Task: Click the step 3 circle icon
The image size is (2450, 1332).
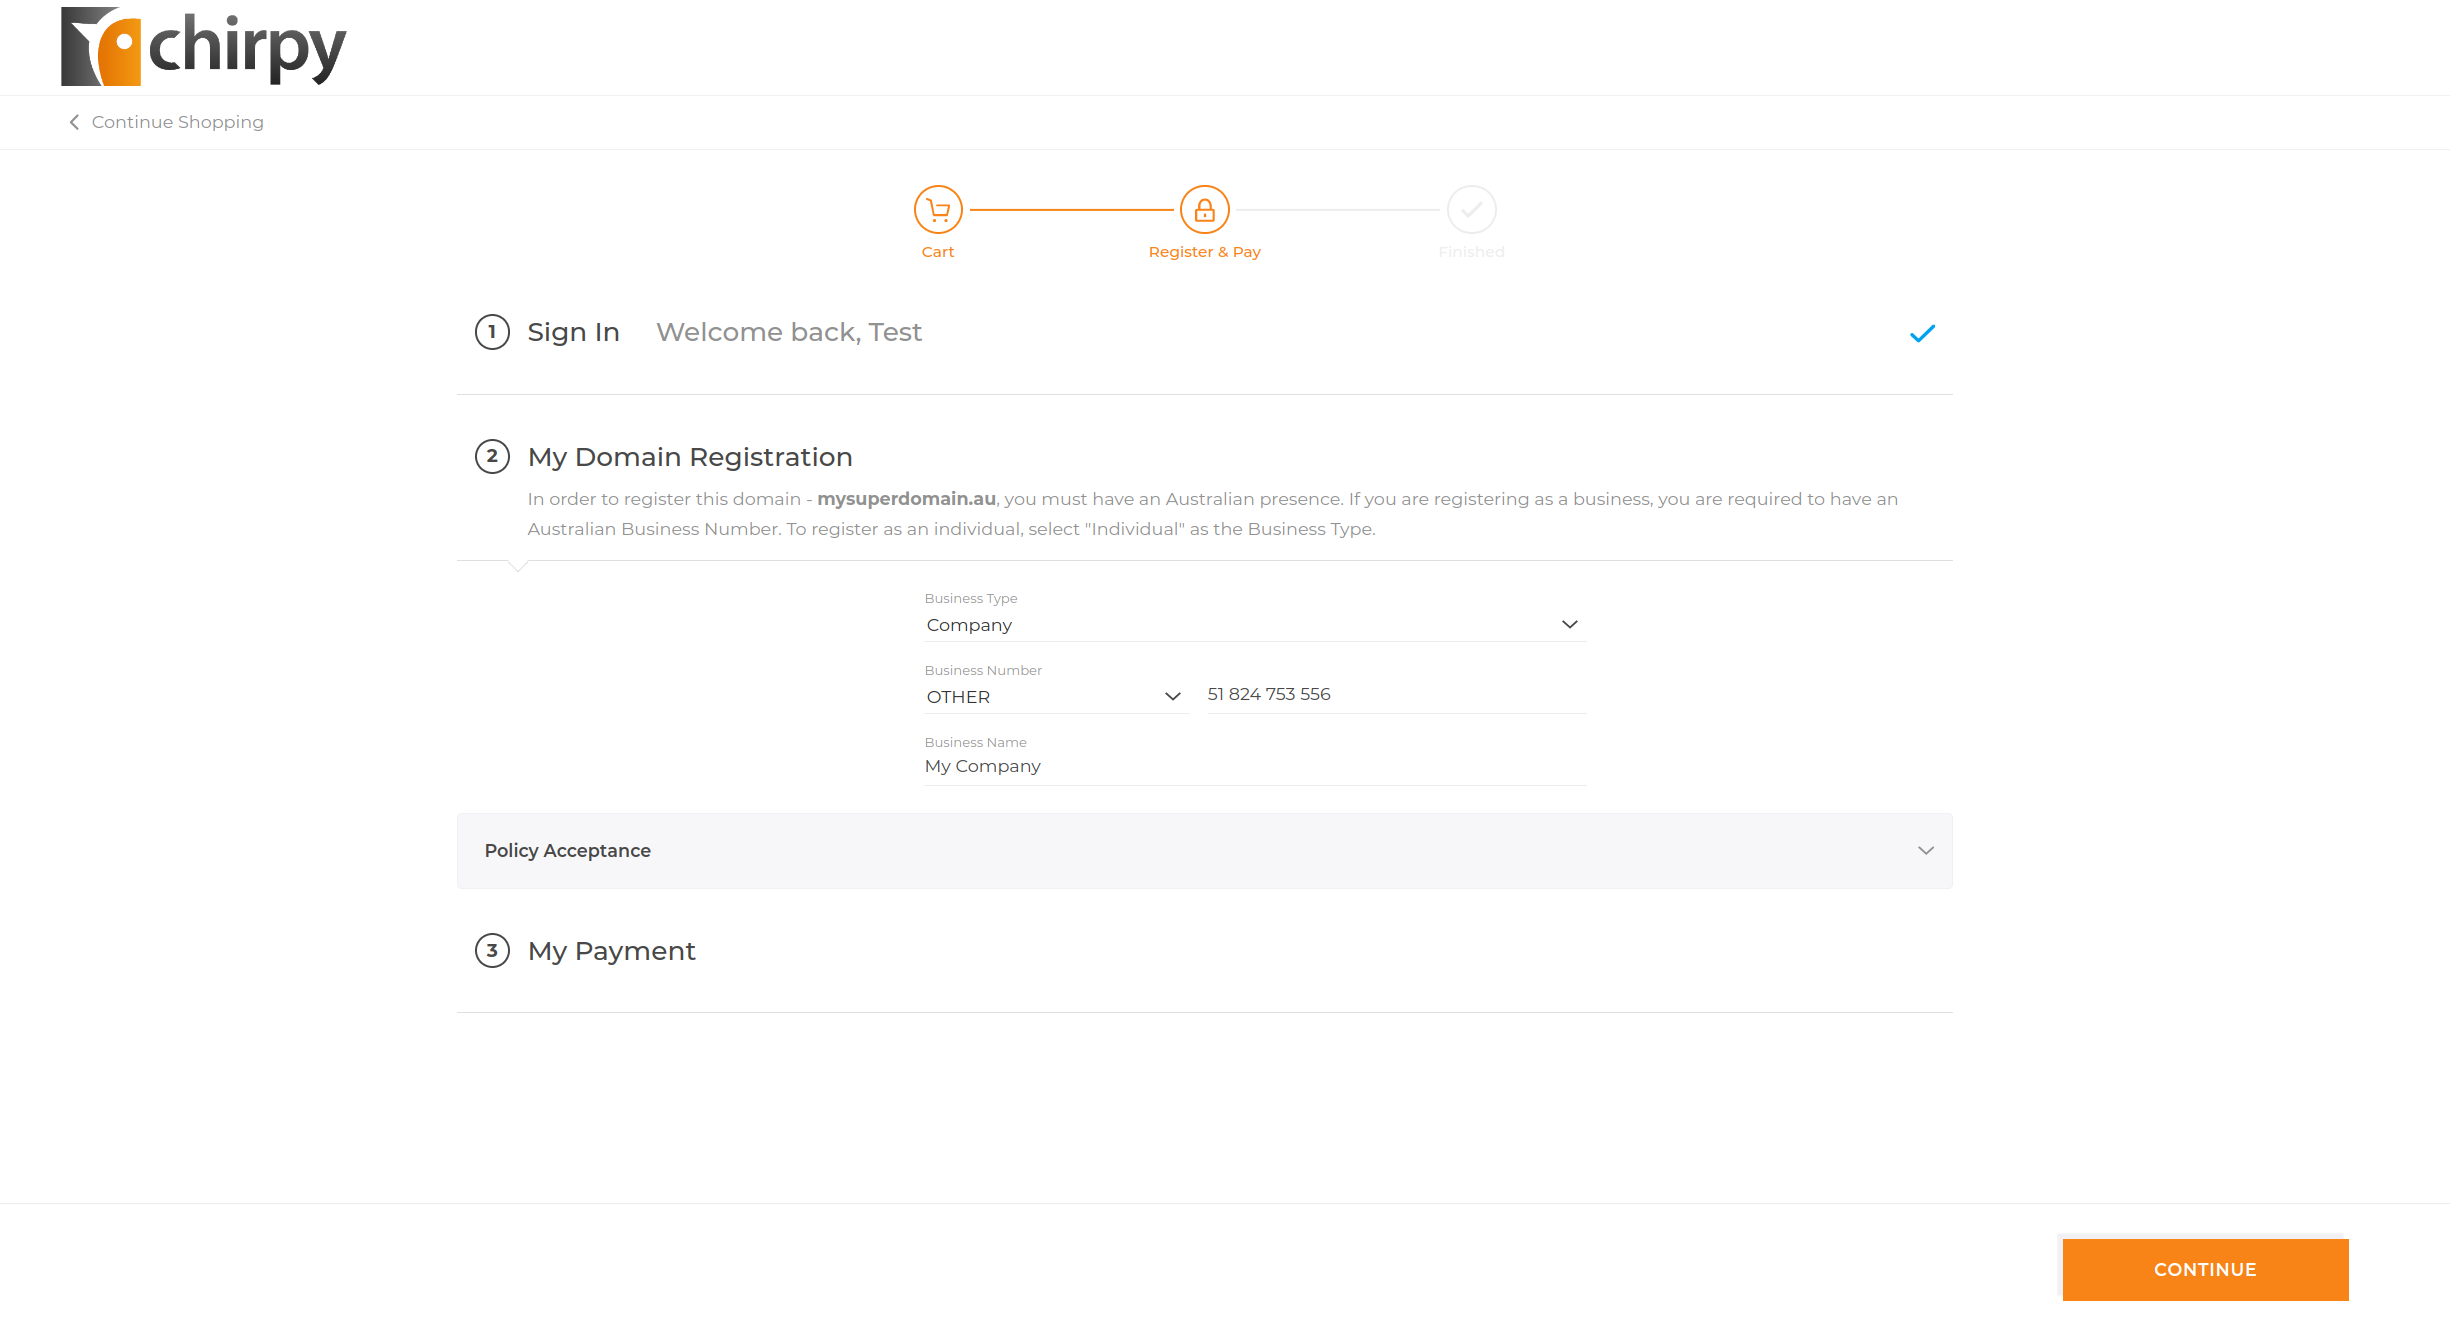Action: pyautogui.click(x=492, y=951)
